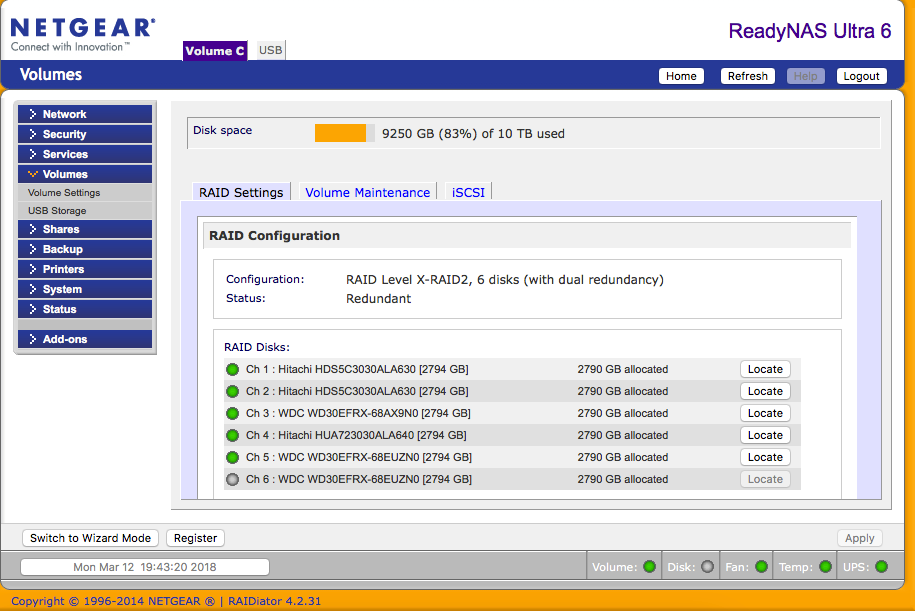Click the RAID Level X-RAID2 configuration text

(x=505, y=280)
